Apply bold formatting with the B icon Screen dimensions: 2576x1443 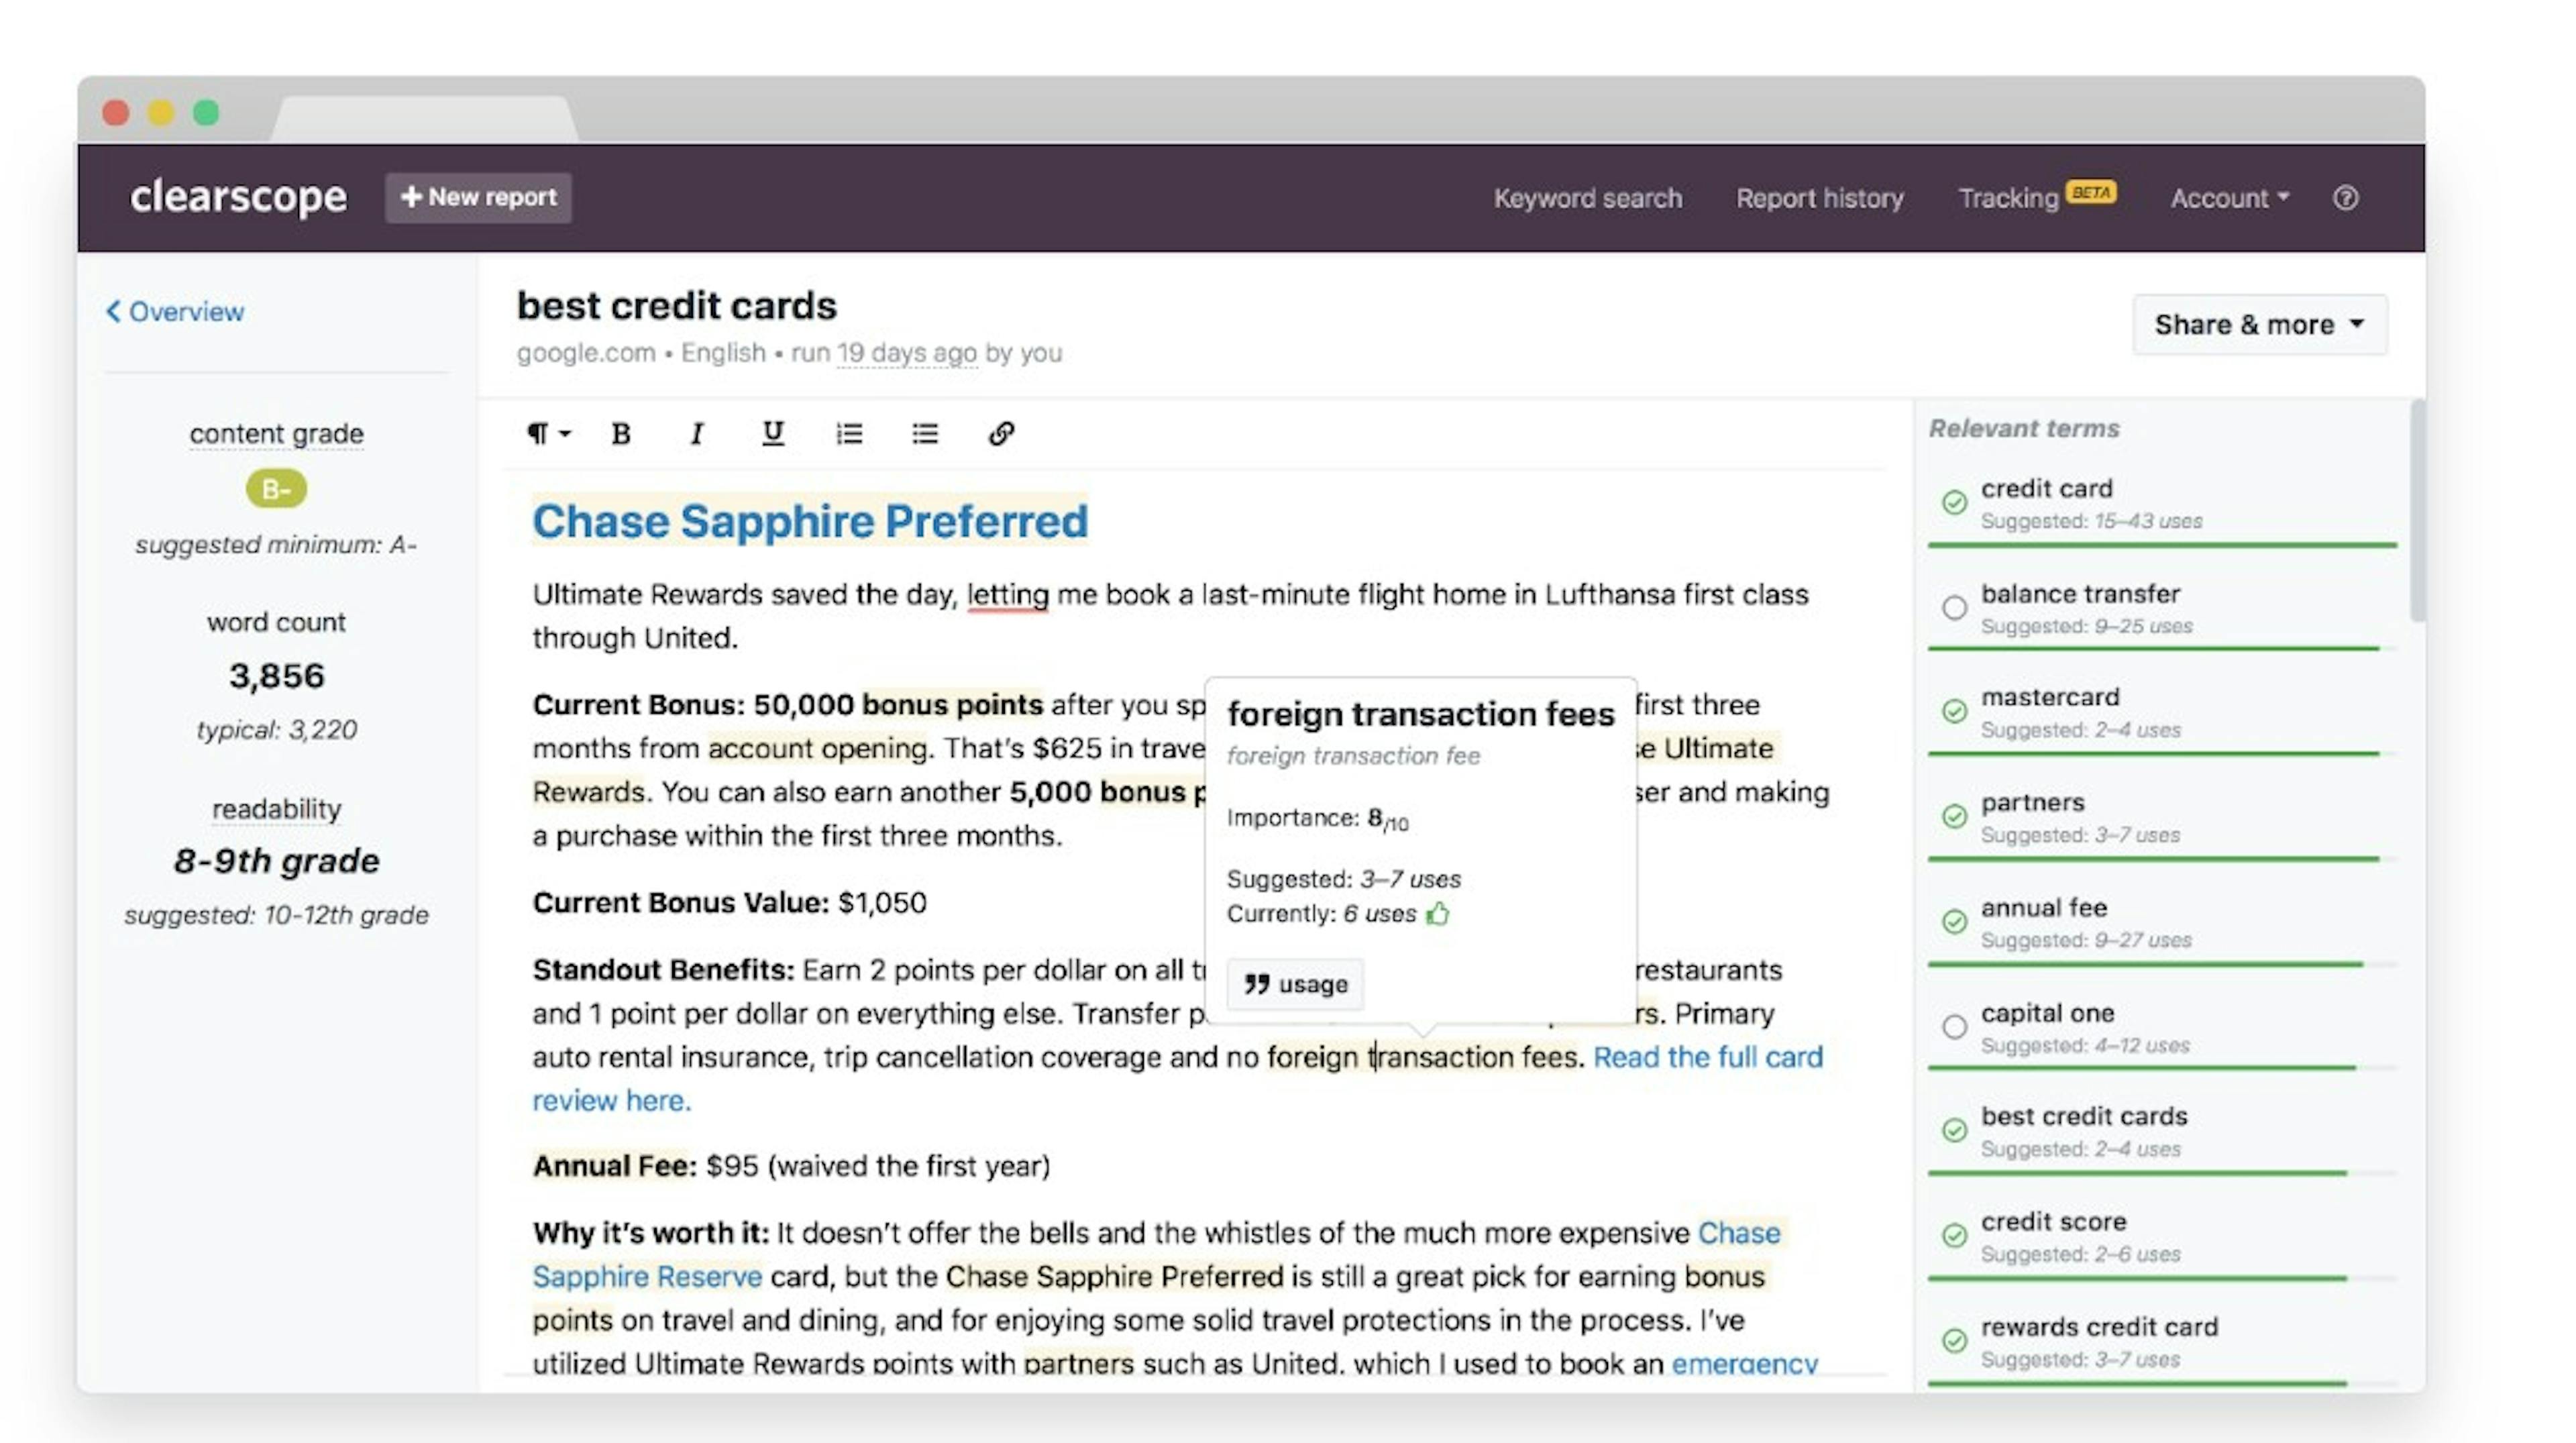pos(621,433)
